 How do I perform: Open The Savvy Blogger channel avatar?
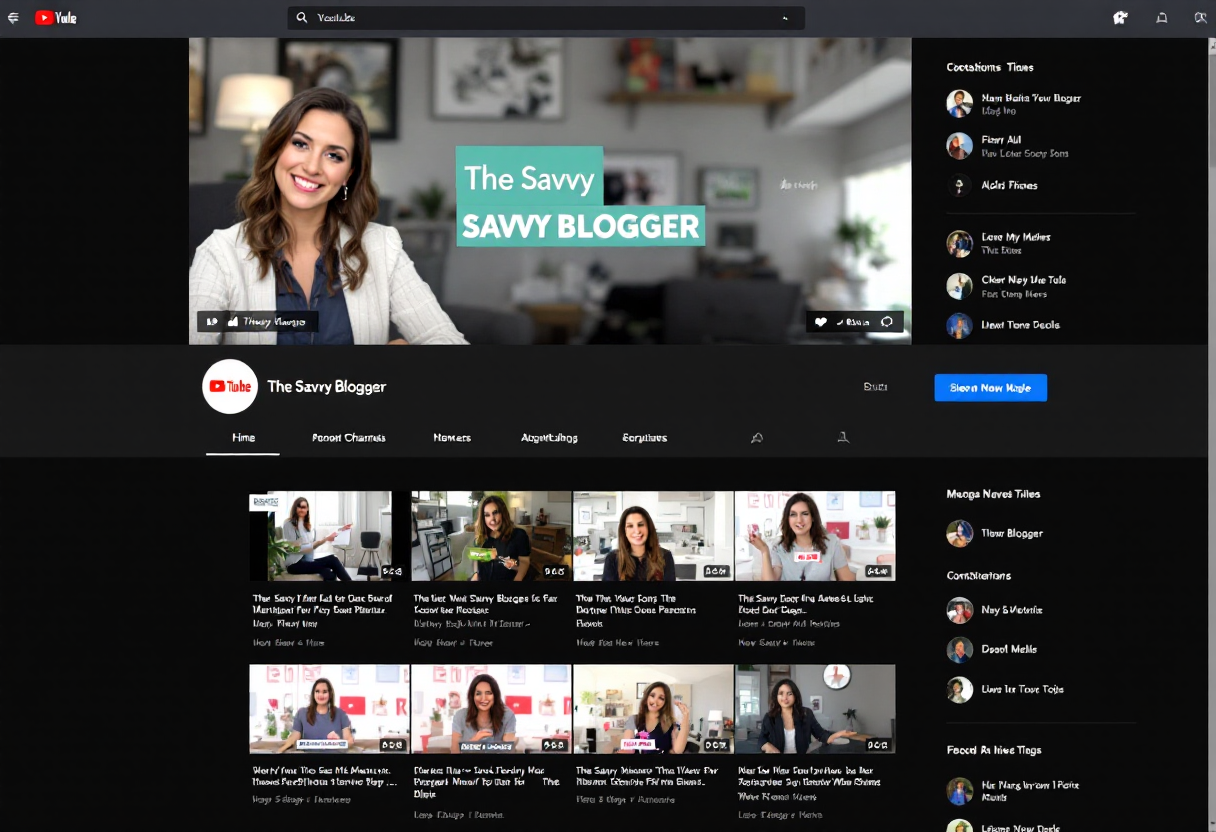[x=230, y=387]
